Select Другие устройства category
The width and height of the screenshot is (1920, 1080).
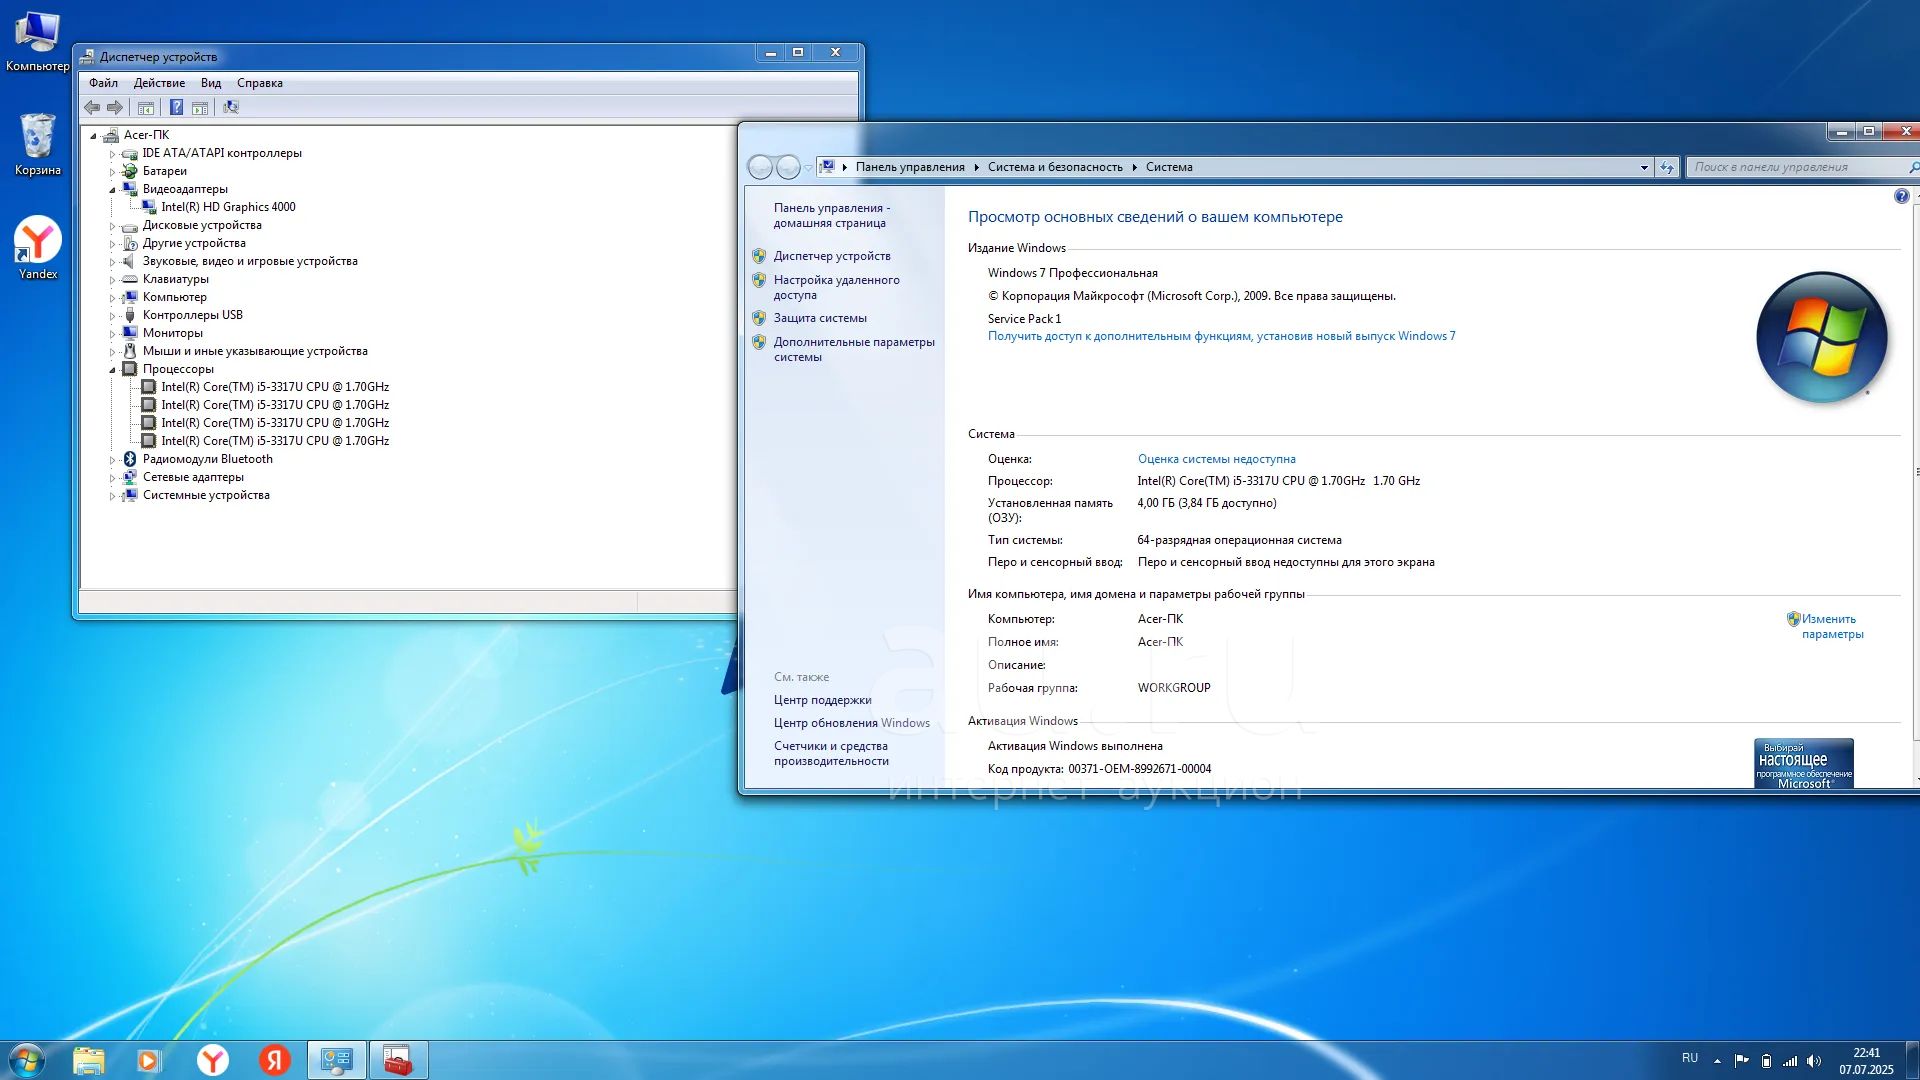click(x=194, y=243)
